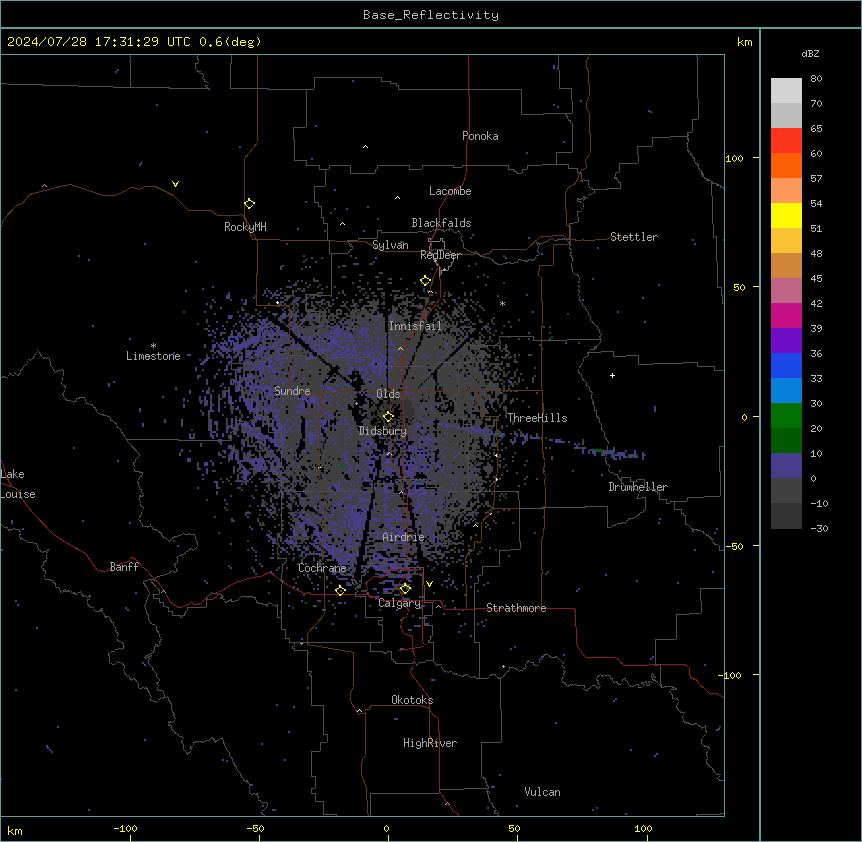Click the HighRiver city label

430,743
